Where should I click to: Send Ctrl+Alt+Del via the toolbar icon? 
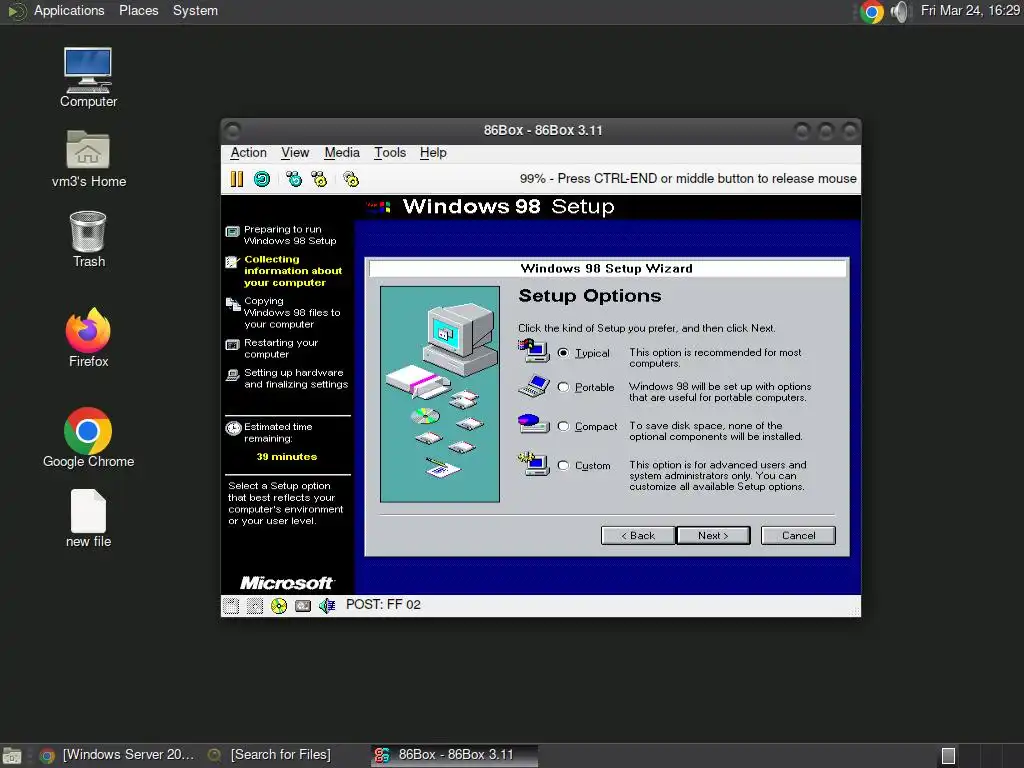(294, 179)
